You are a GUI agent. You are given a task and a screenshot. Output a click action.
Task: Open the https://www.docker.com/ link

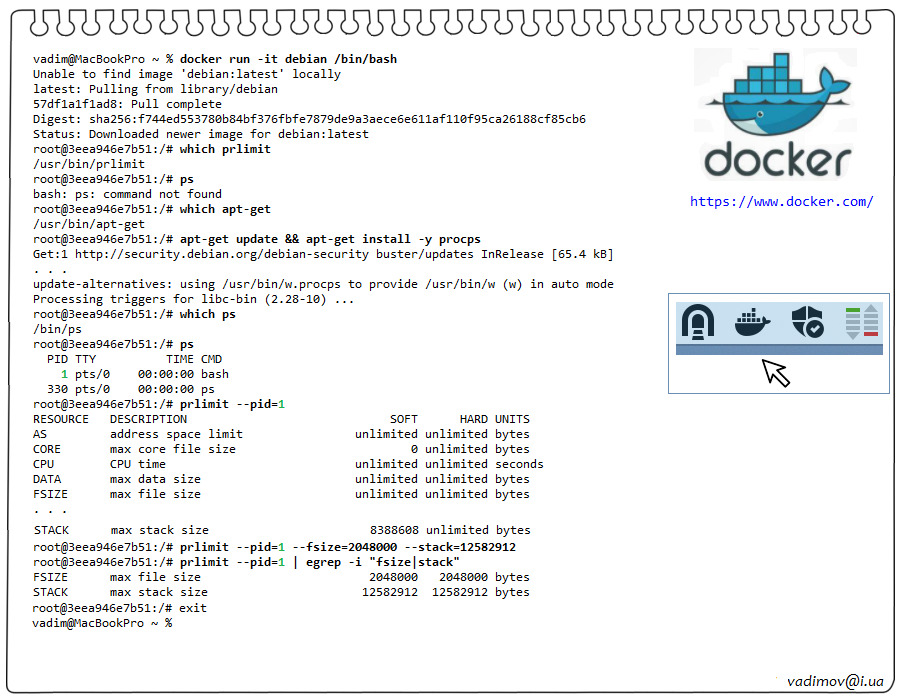click(x=781, y=201)
